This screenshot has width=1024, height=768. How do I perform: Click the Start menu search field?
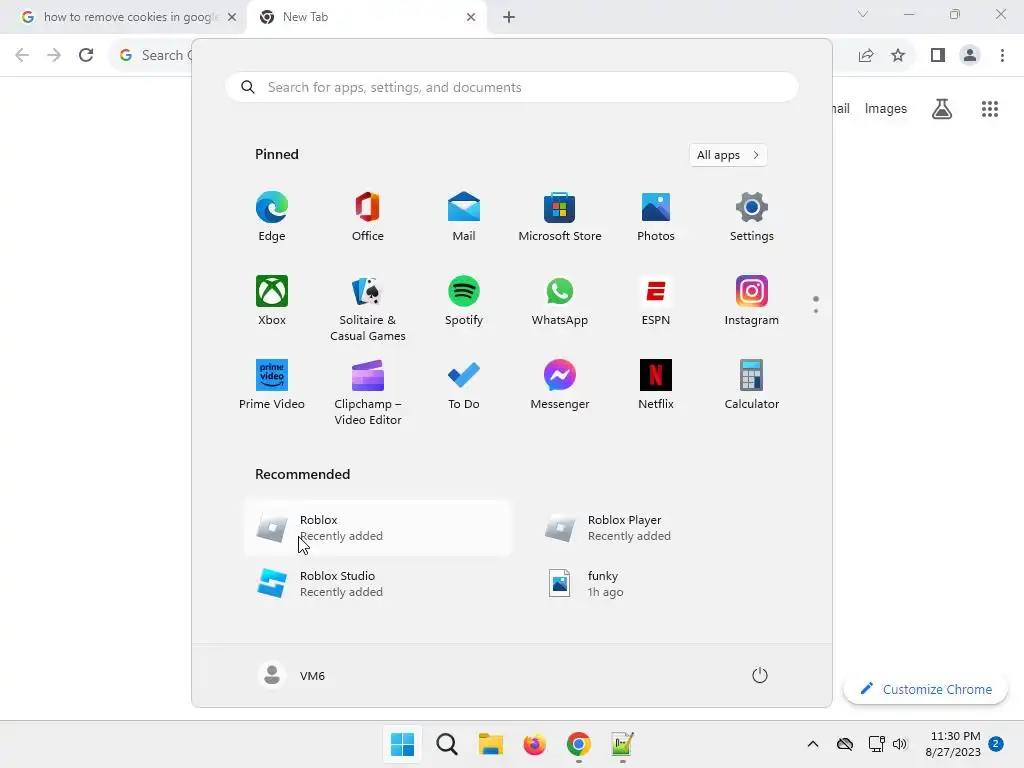(512, 88)
